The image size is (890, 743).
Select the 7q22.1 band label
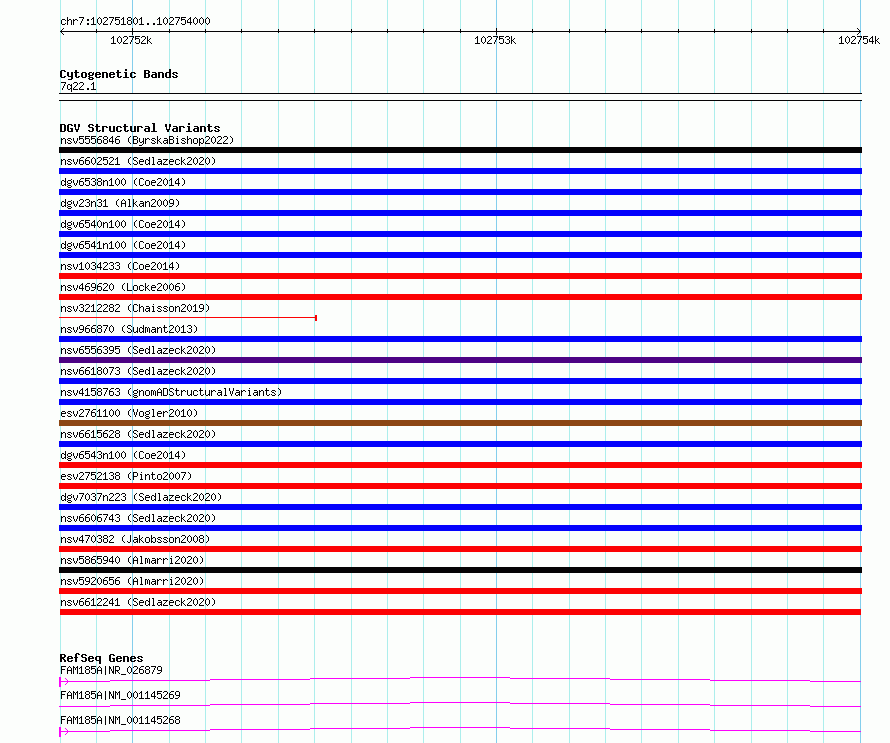click(78, 86)
